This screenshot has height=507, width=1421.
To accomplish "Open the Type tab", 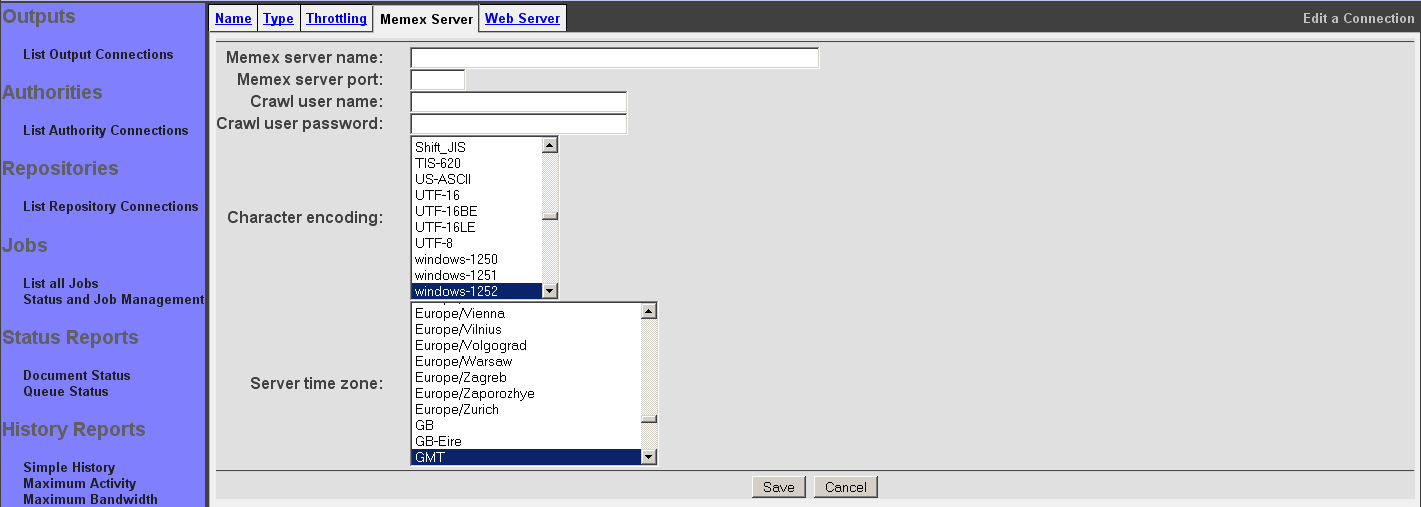I will 278,18.
